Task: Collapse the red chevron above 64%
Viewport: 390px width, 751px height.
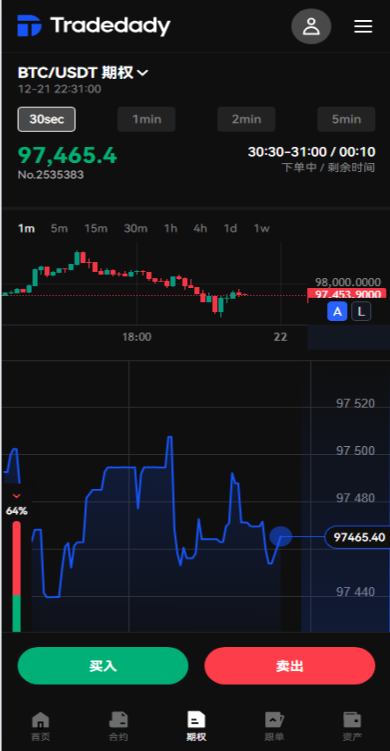Action: click(17, 496)
